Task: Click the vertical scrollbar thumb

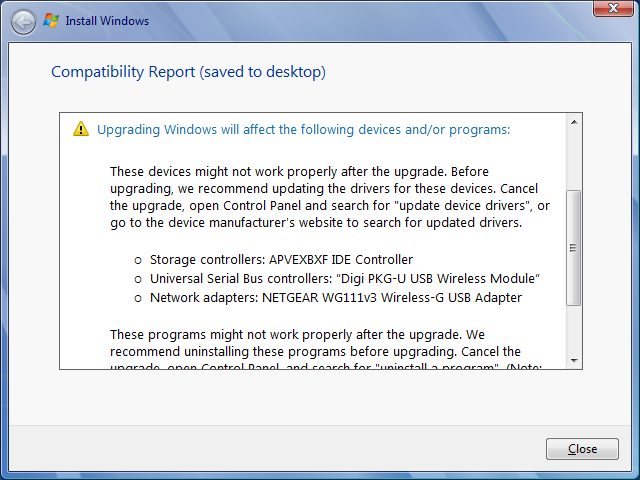Action: [x=573, y=248]
